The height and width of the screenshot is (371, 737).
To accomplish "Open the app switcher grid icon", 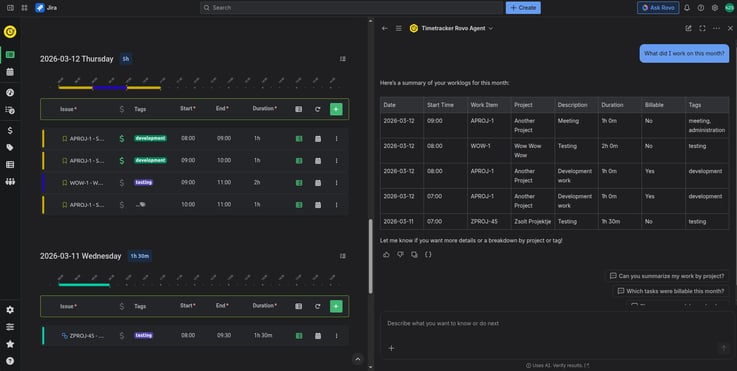I will point(24,8).
